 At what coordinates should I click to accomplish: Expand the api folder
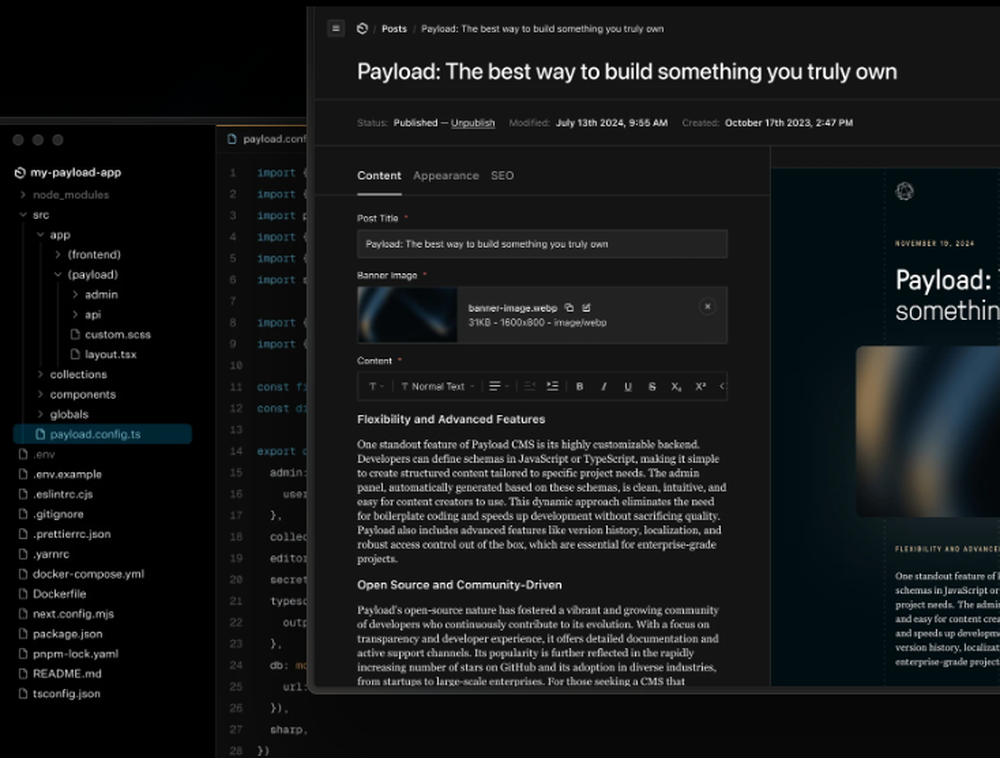pyautogui.click(x=86, y=315)
